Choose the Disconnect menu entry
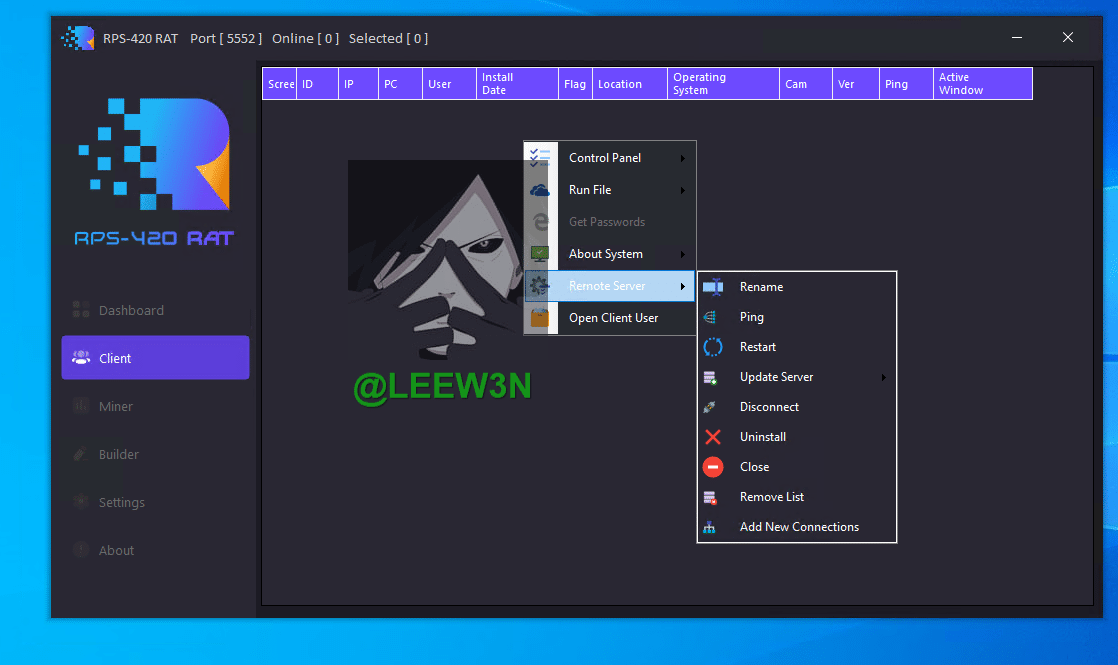 [769, 407]
